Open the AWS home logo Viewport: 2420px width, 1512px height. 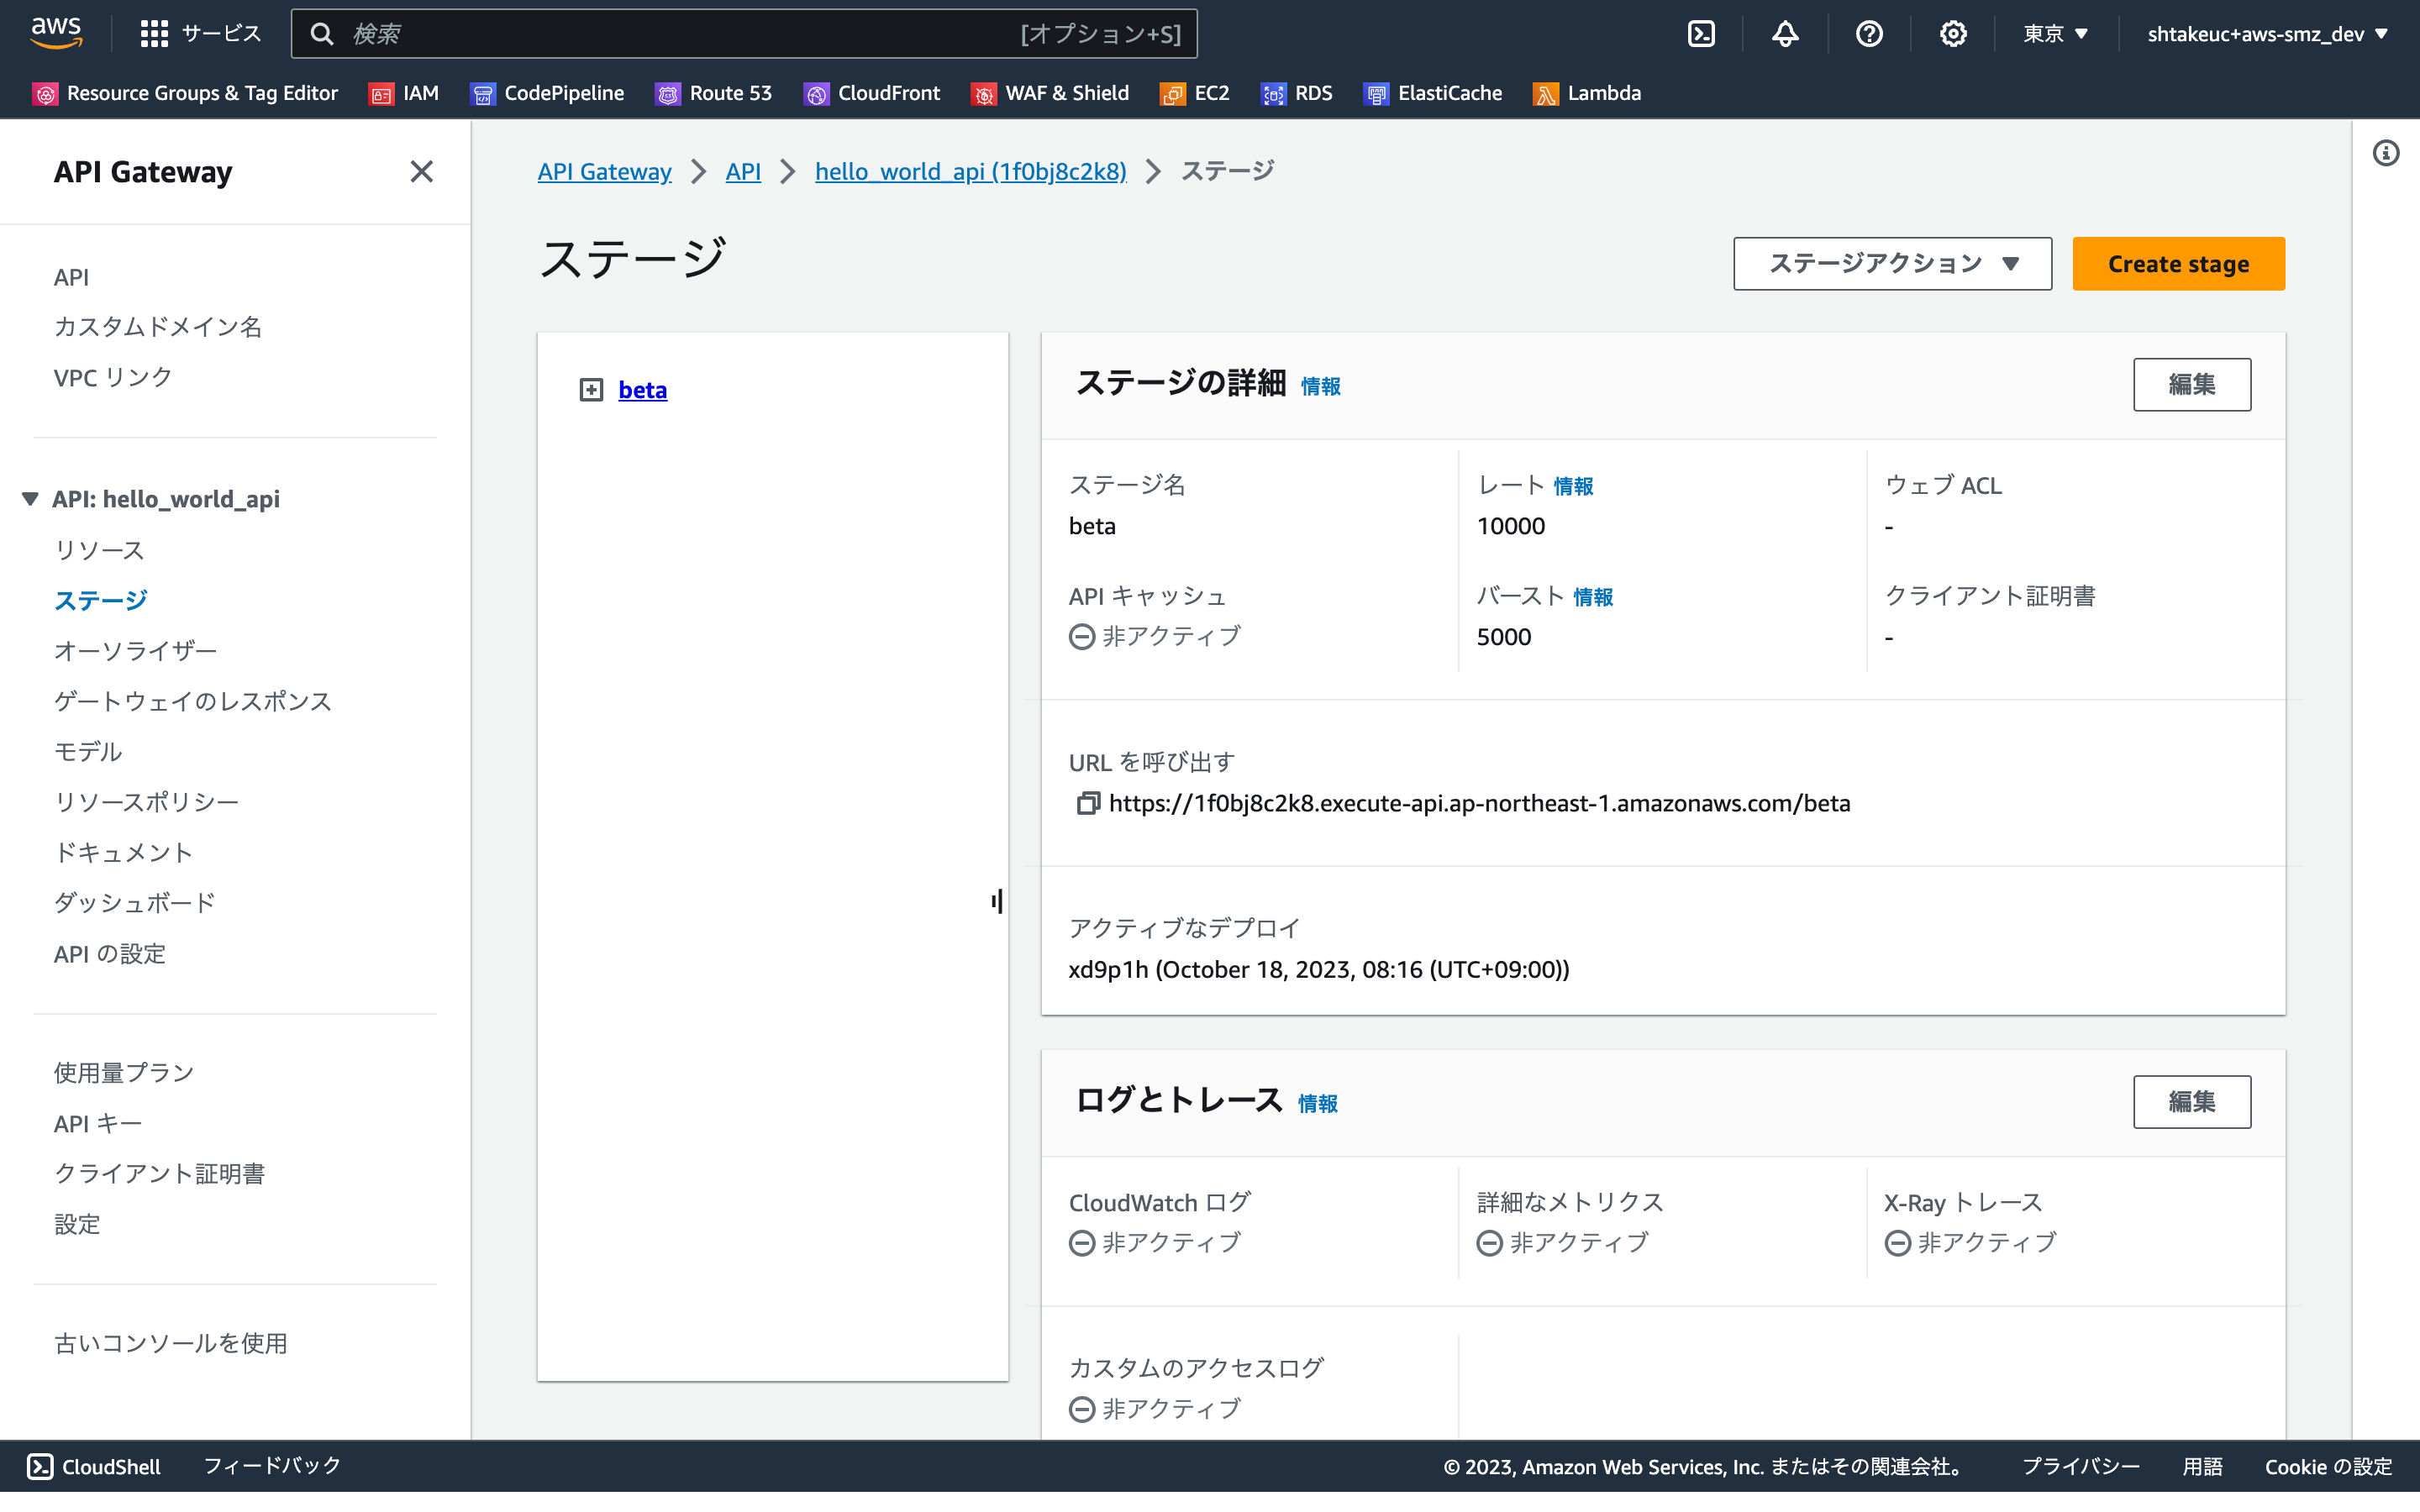pos(56,33)
